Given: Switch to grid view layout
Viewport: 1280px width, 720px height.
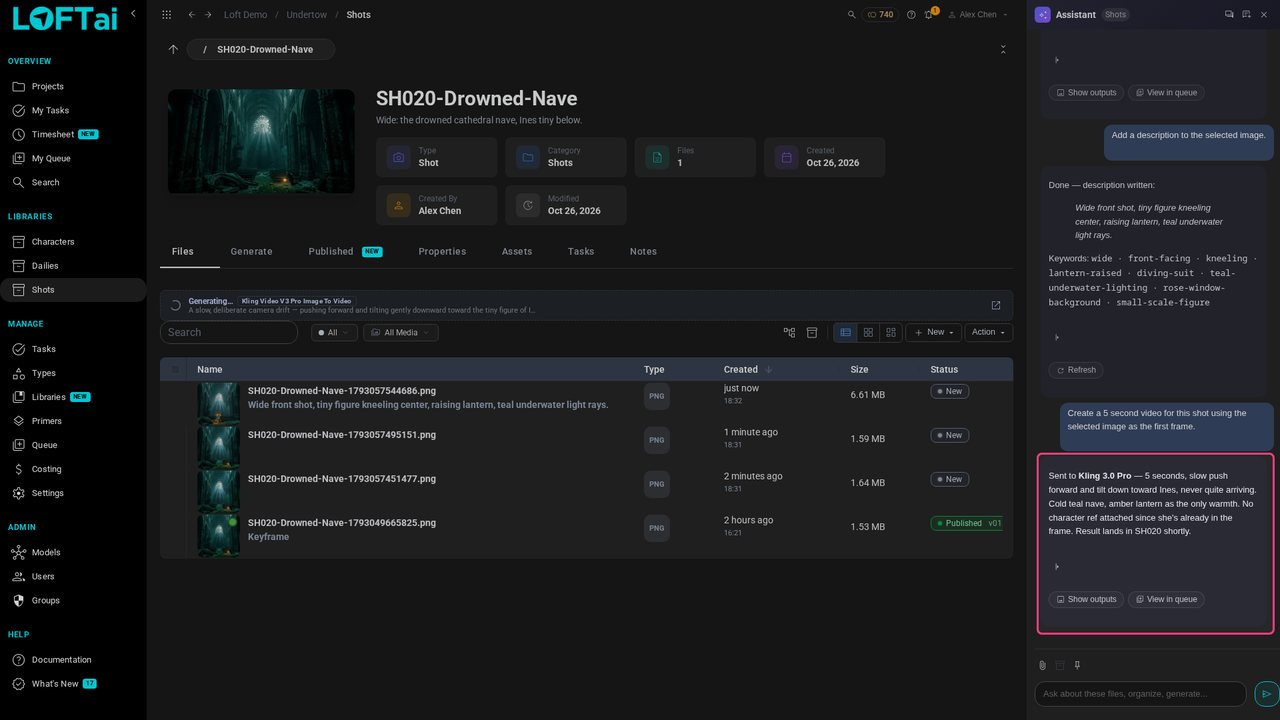Looking at the screenshot, I should 868,332.
